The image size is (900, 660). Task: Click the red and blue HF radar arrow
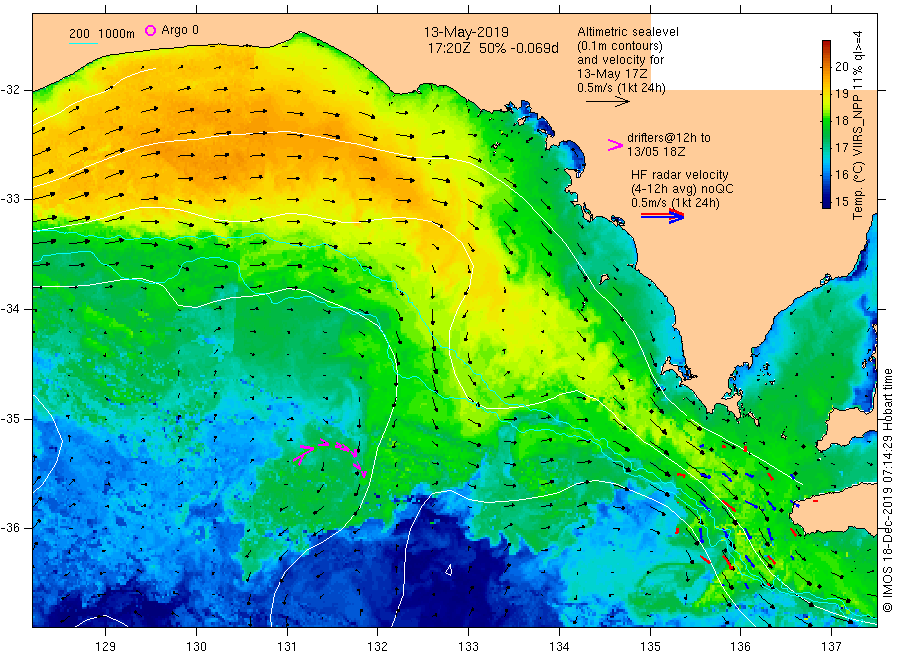662,216
